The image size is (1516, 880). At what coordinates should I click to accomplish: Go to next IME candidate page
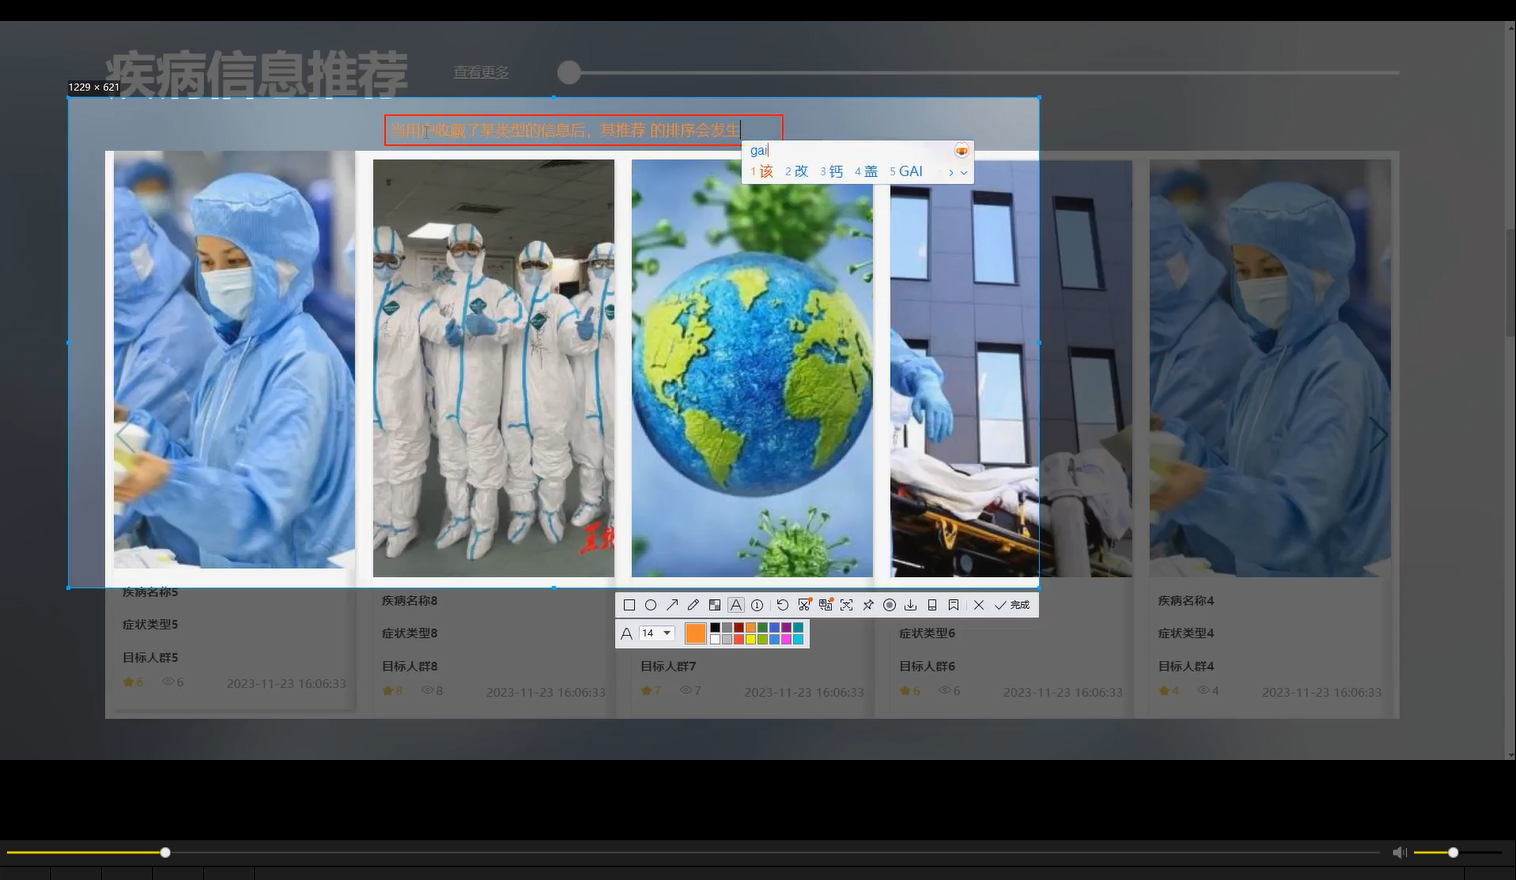950,173
